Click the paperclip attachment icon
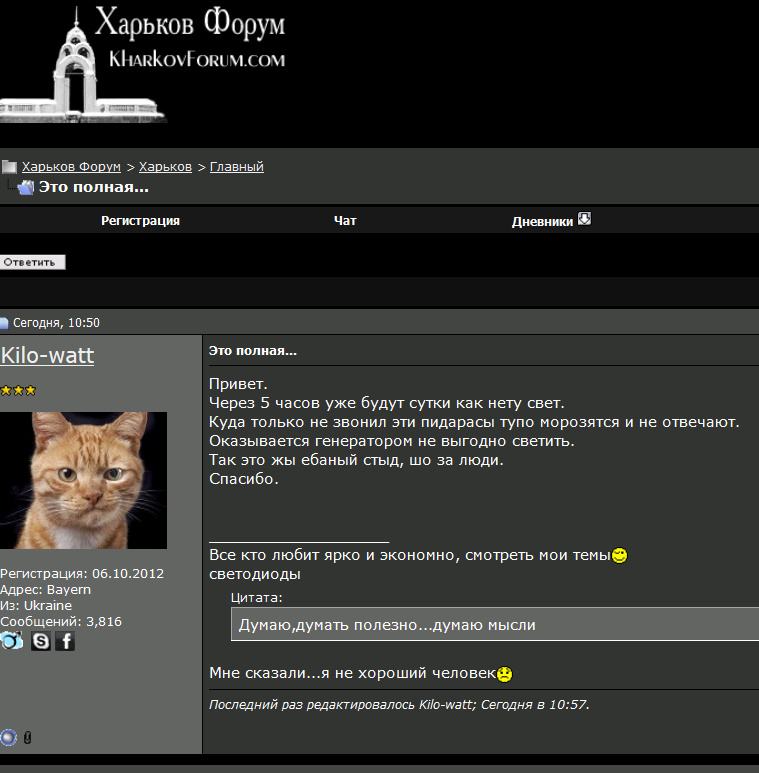Image resolution: width=759 pixels, height=773 pixels. [x=28, y=738]
